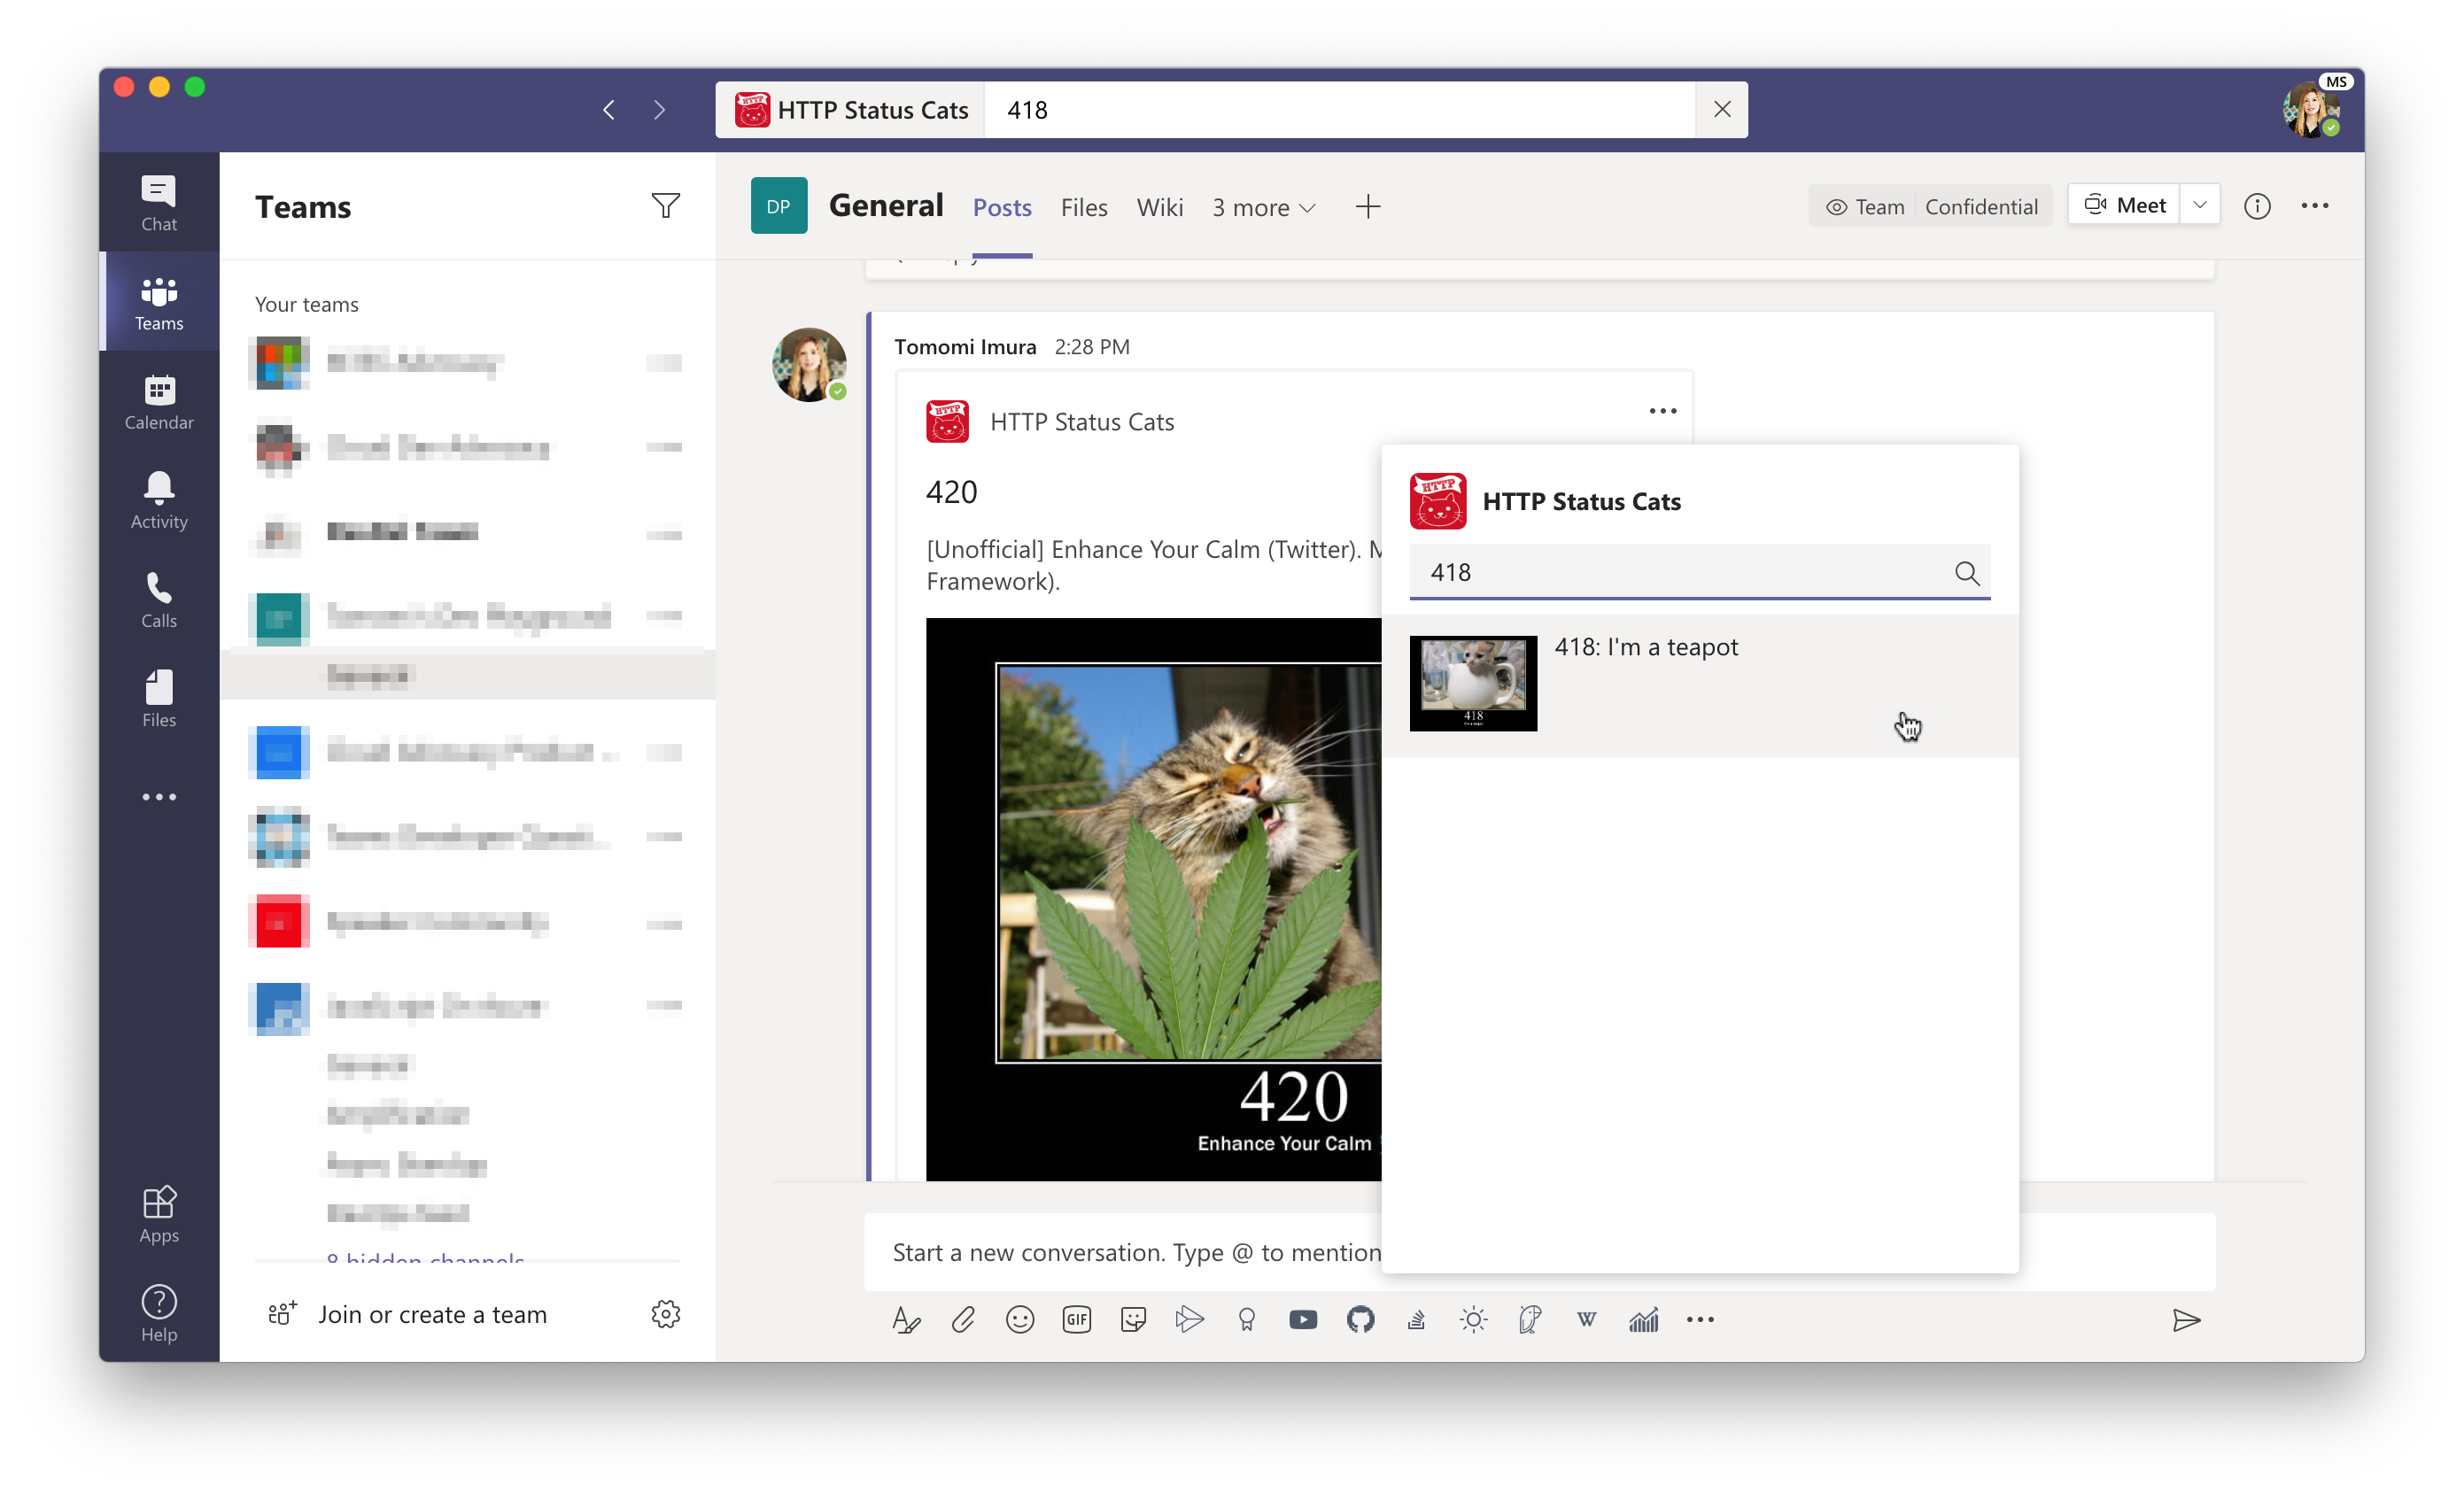Open the Wiki tab
The width and height of the screenshot is (2464, 1493).
tap(1159, 208)
